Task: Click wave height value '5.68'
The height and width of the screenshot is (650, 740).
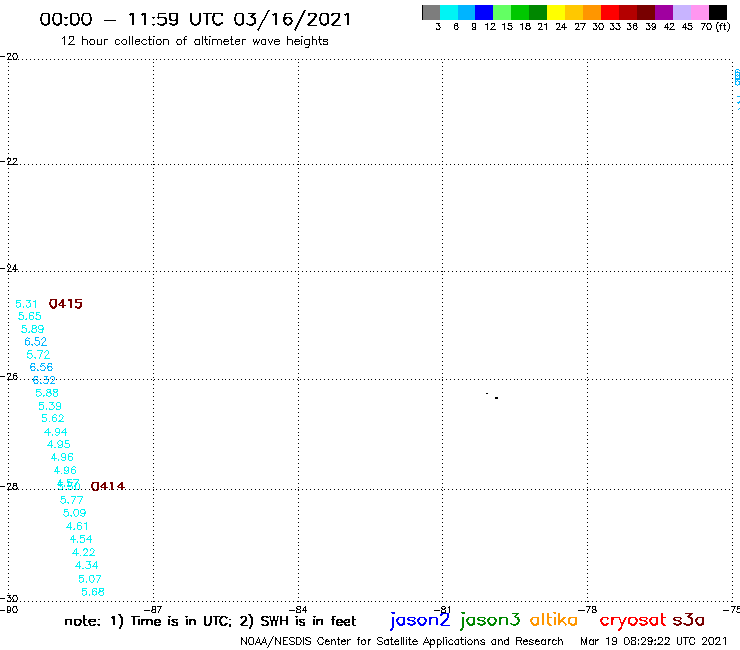Action: point(93,591)
